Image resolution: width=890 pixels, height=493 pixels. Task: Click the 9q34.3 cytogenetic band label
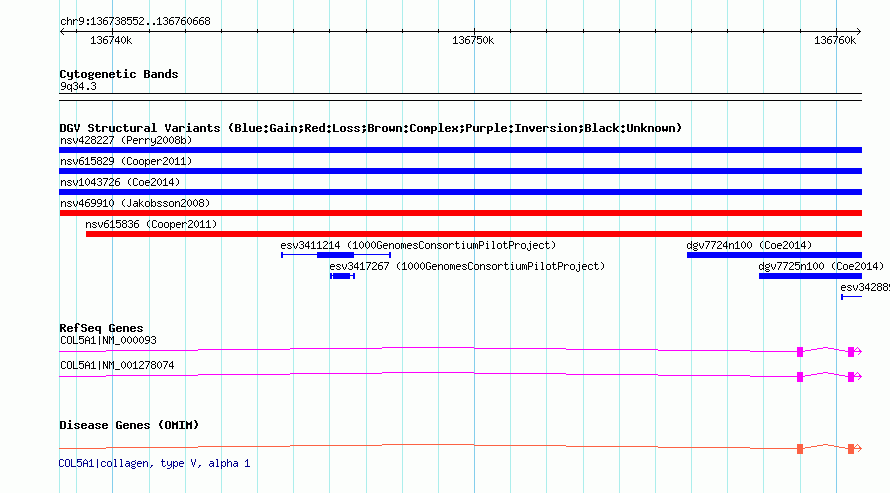tap(78, 87)
